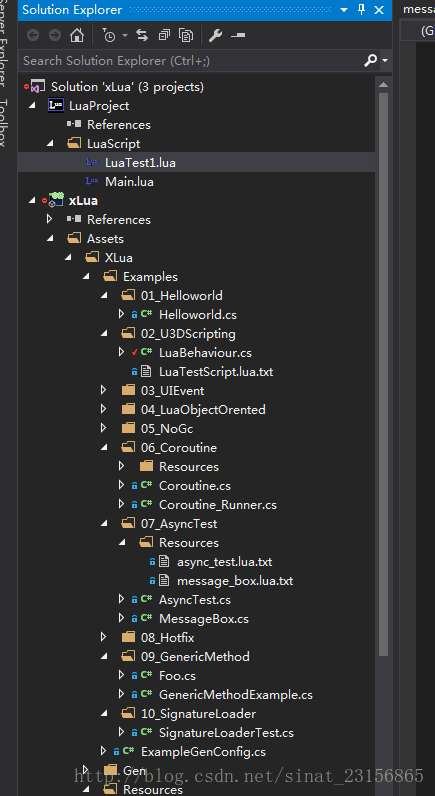This screenshot has height=796, width=435.
Task: Click the lock icon beside LuaTestScript.lua.txt
Action: (x=135, y=372)
